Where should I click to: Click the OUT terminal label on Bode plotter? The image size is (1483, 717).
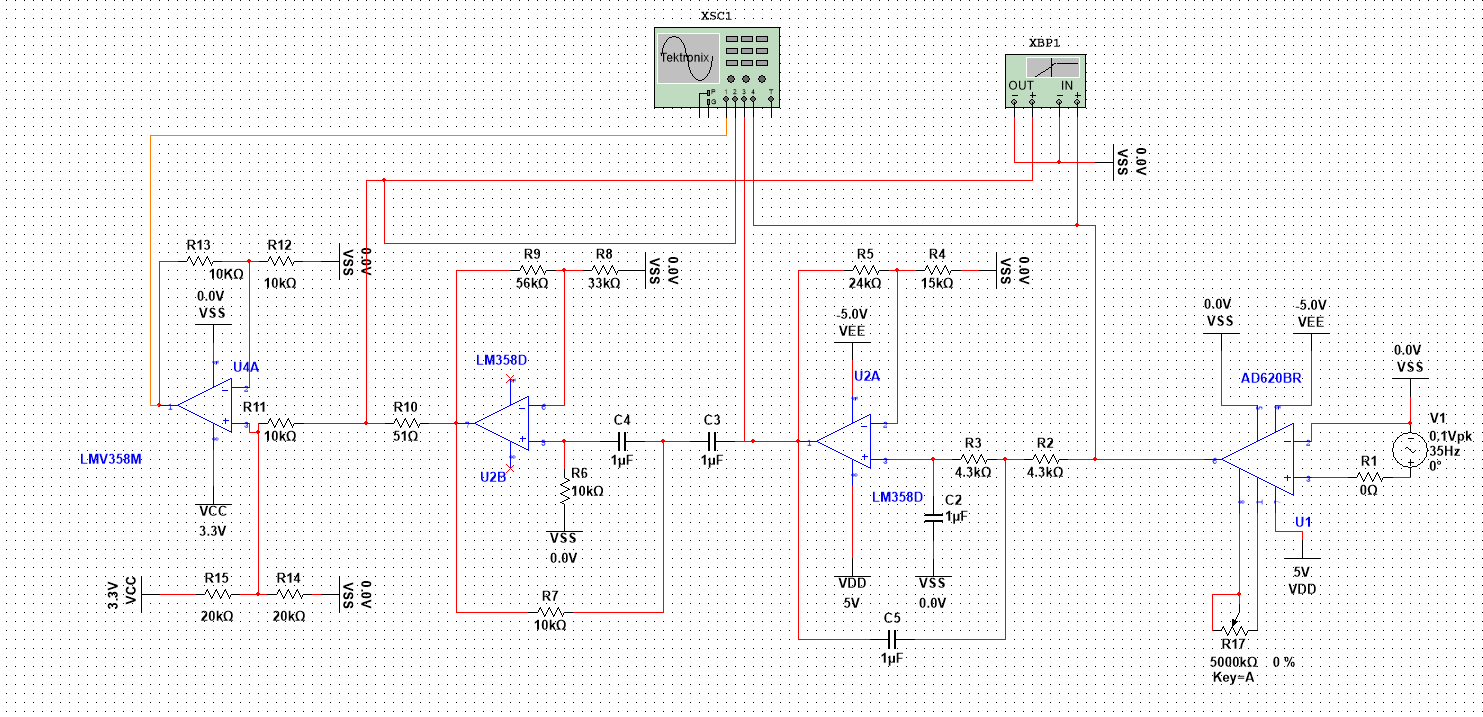point(1021,86)
